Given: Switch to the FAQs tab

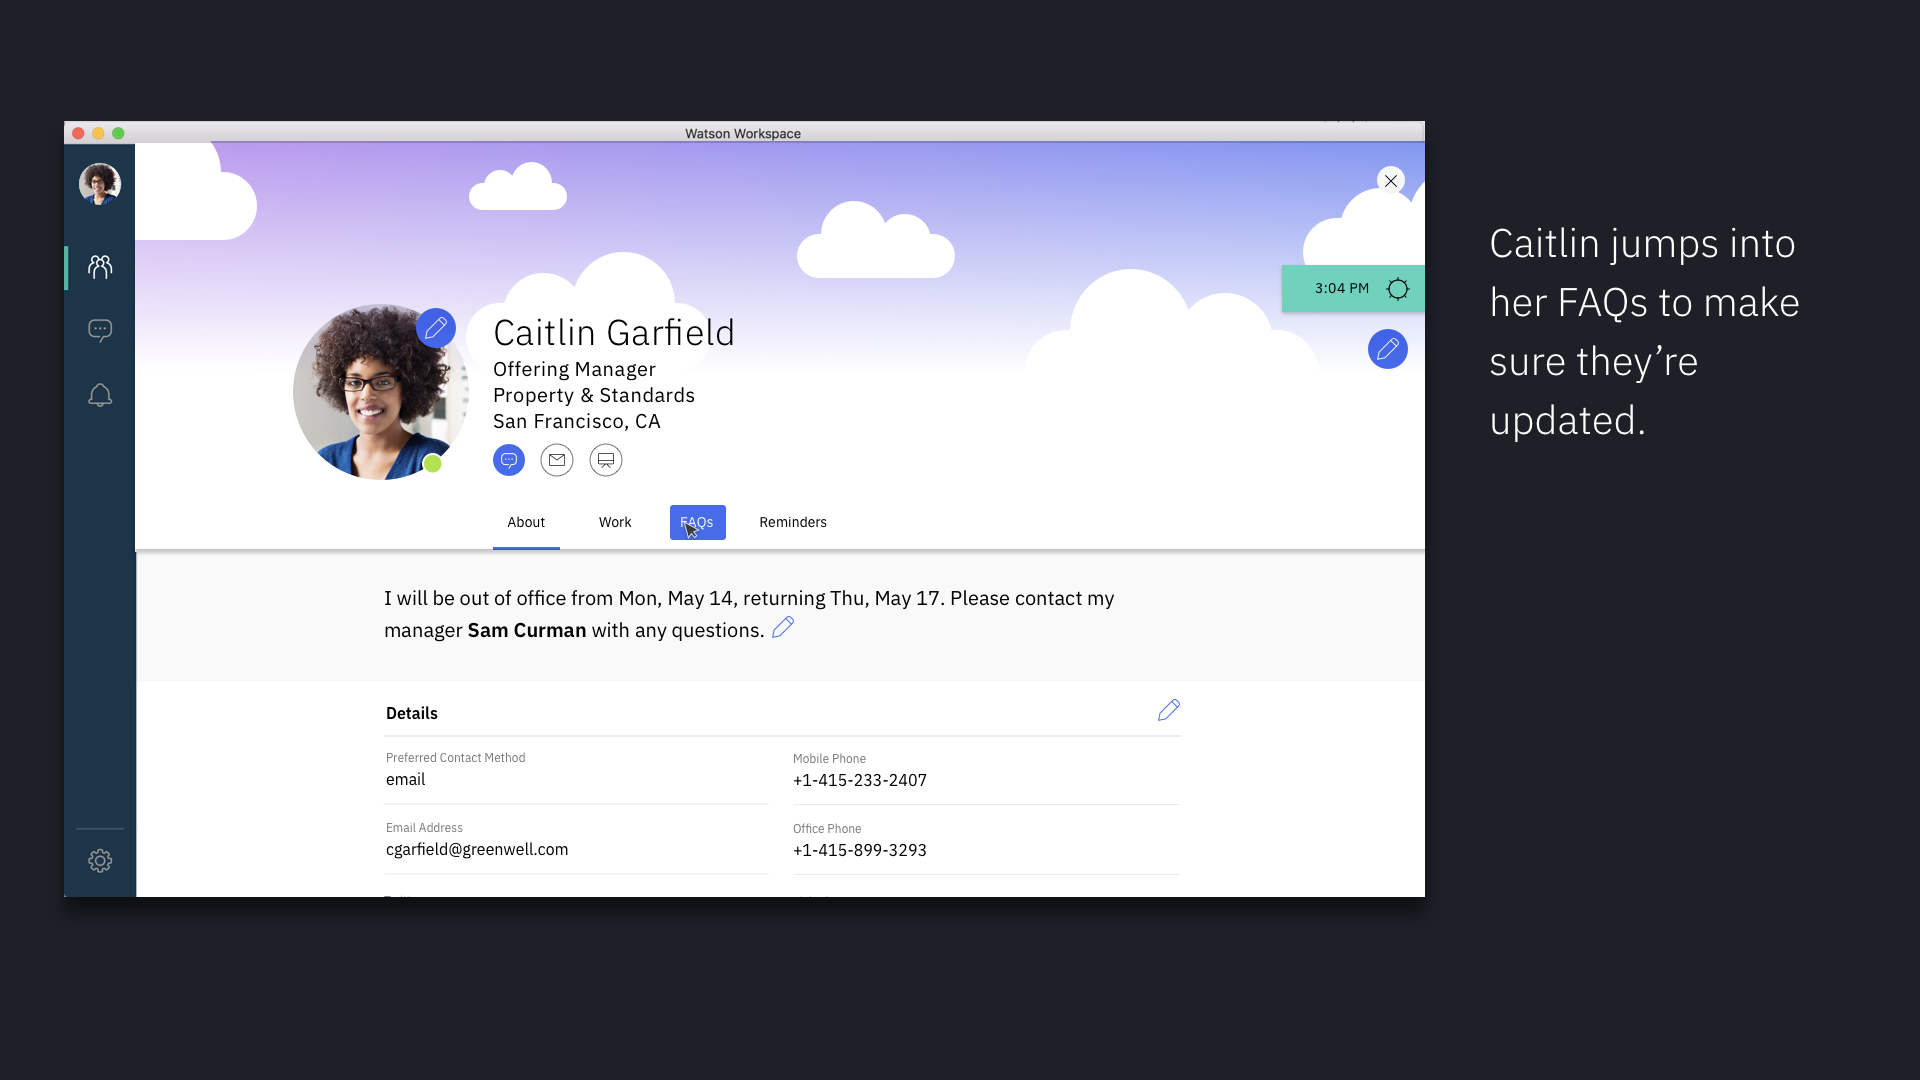Looking at the screenshot, I should coord(697,522).
